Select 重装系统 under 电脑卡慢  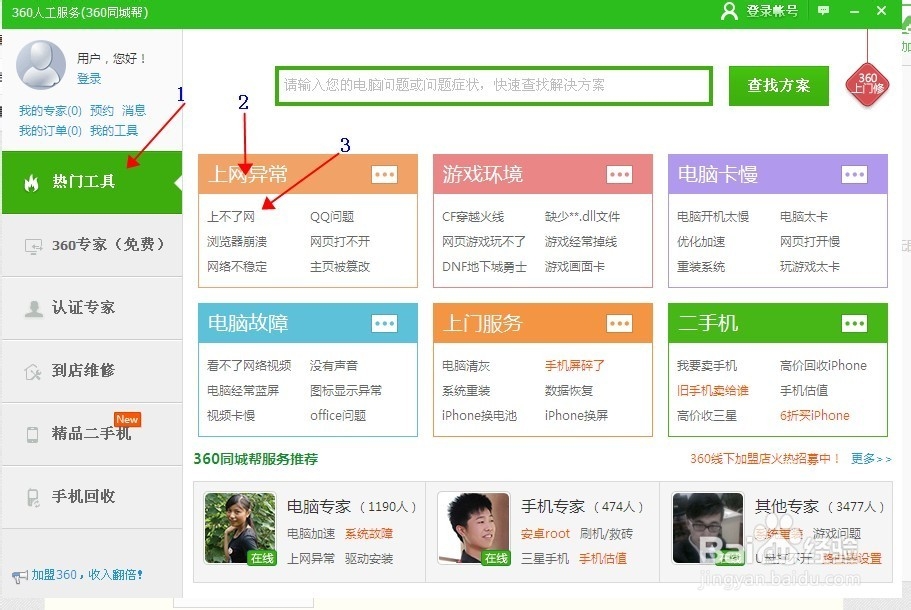pyautogui.click(x=701, y=267)
